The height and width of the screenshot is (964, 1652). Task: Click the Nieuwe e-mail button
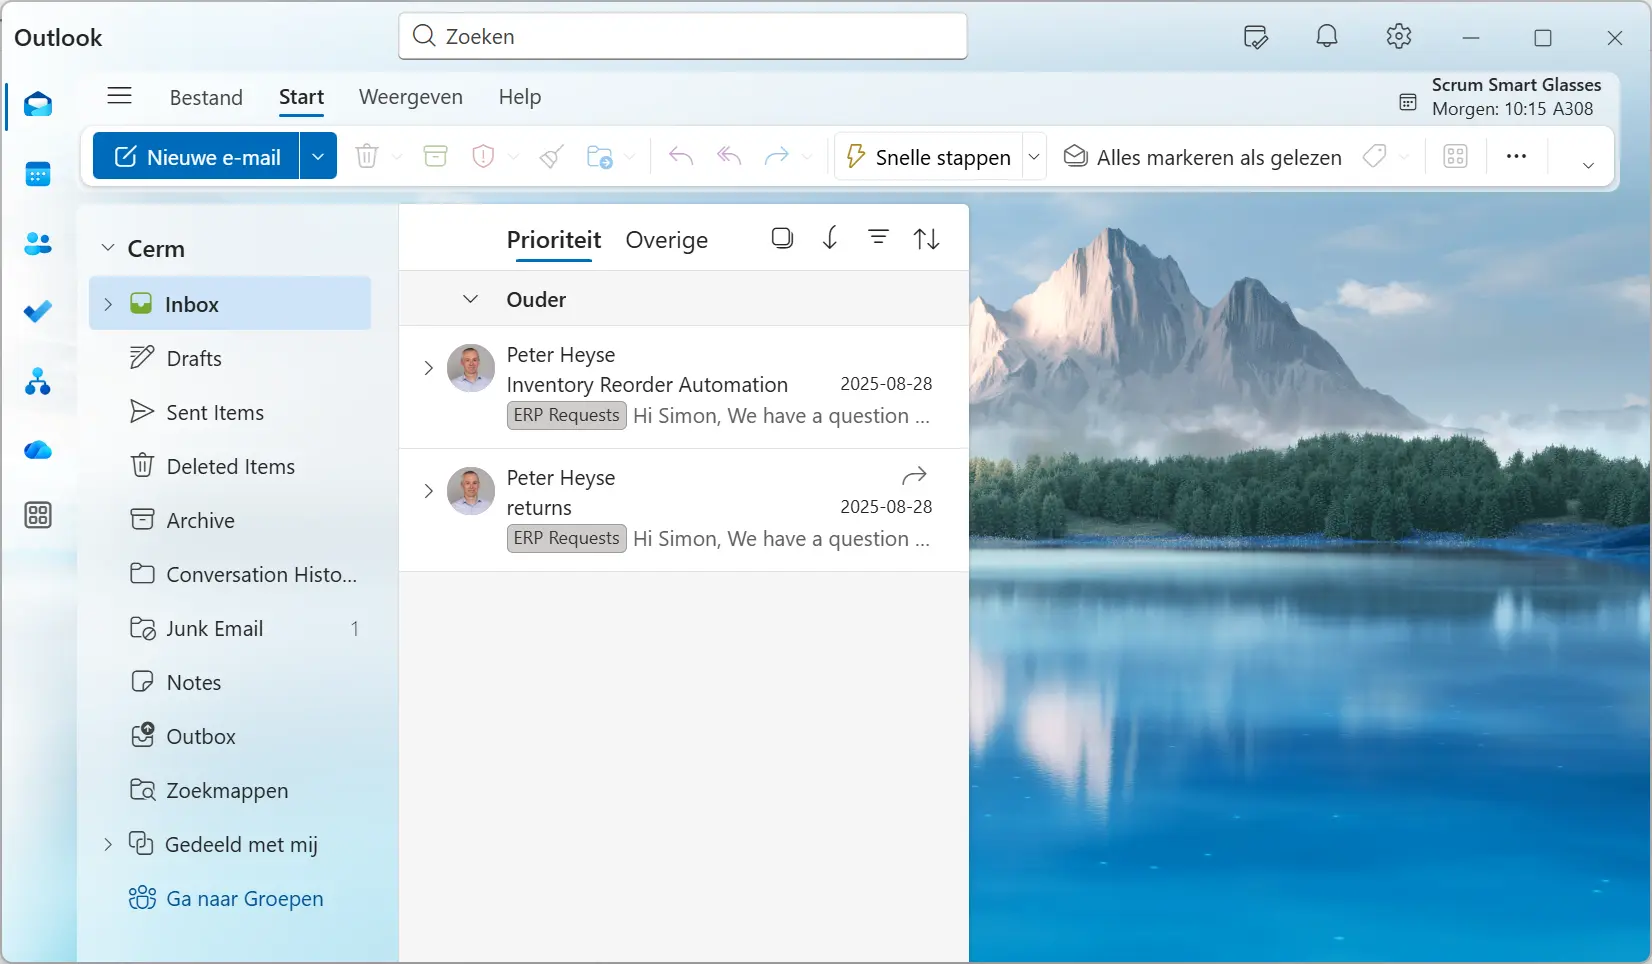(x=197, y=156)
